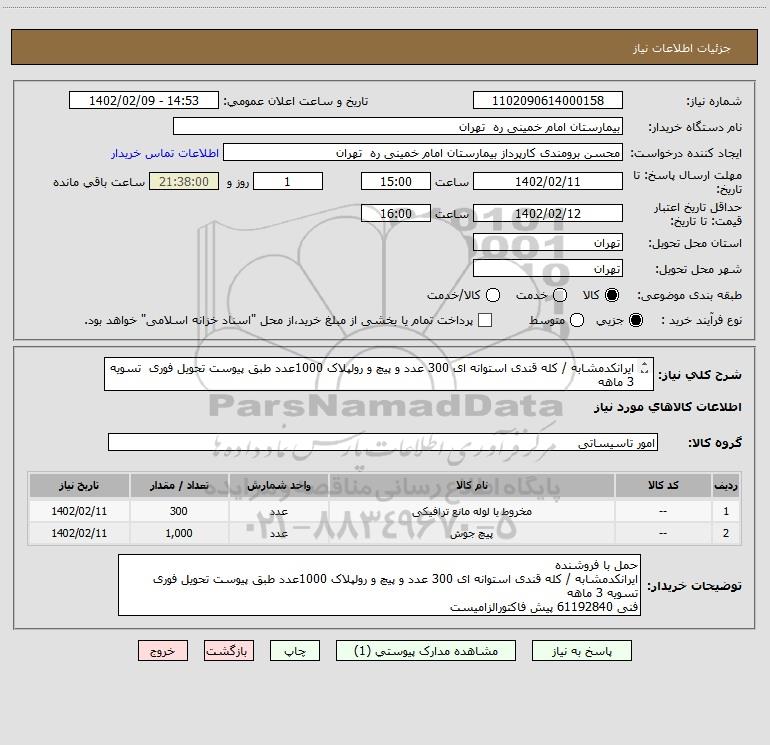Select row پیچ جوش item name

(471, 533)
